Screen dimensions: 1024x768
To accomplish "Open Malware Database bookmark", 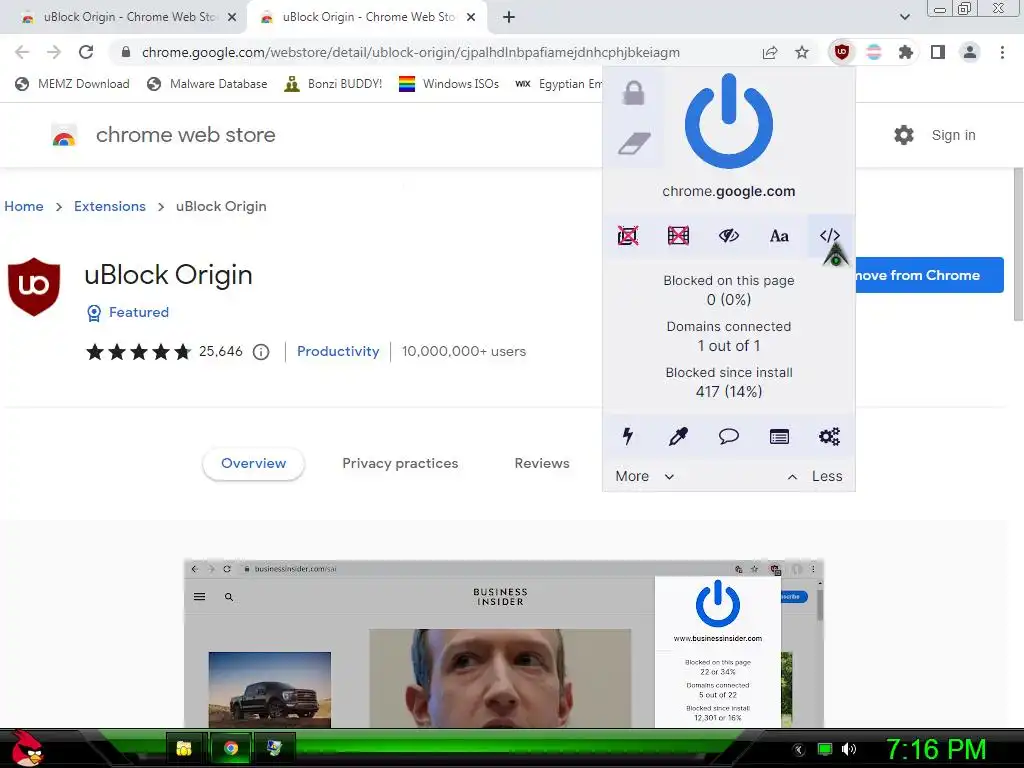I will pos(208,84).
